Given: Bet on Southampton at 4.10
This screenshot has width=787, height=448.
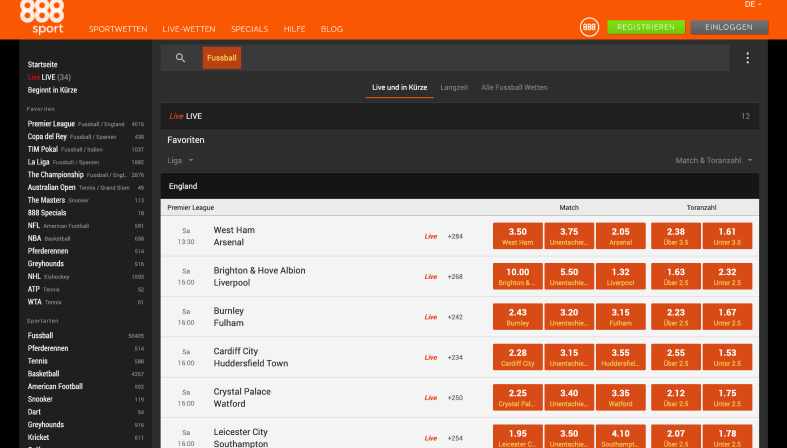Looking at the screenshot, I should [x=620, y=437].
